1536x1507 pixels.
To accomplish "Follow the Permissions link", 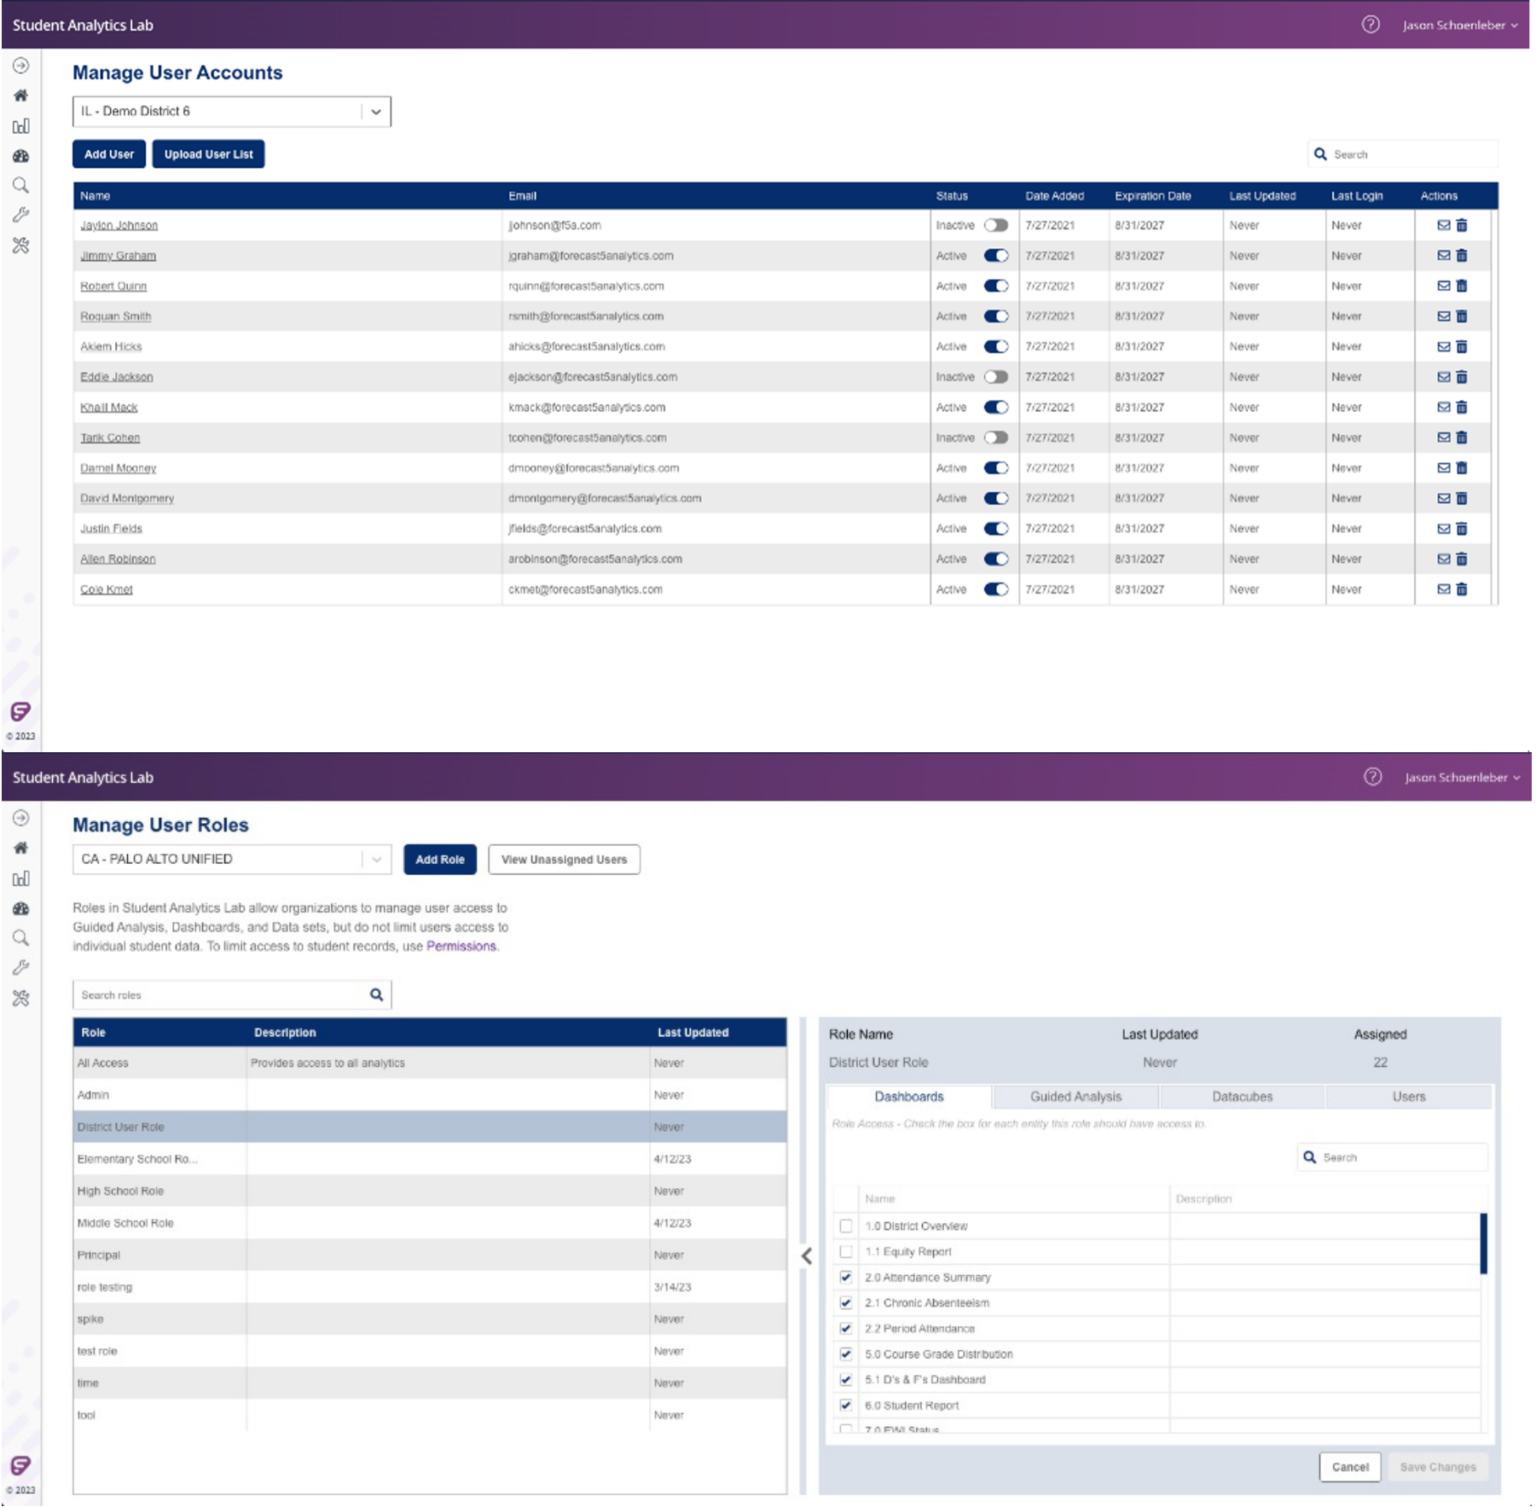I will 461,946.
